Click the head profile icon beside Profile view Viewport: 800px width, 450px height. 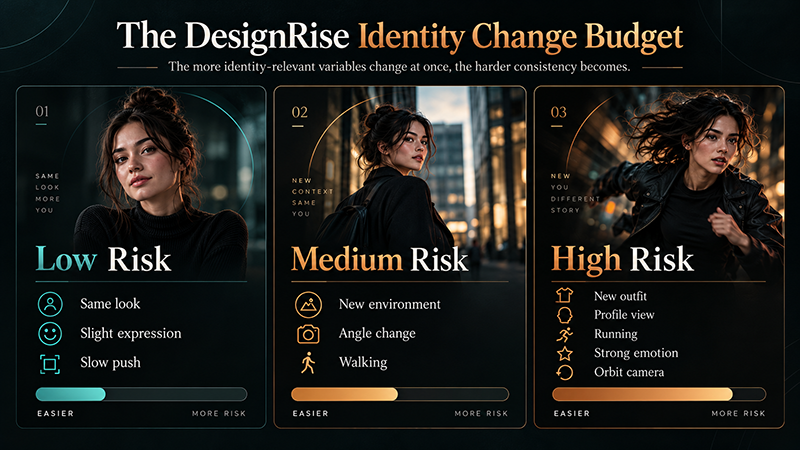[564, 315]
